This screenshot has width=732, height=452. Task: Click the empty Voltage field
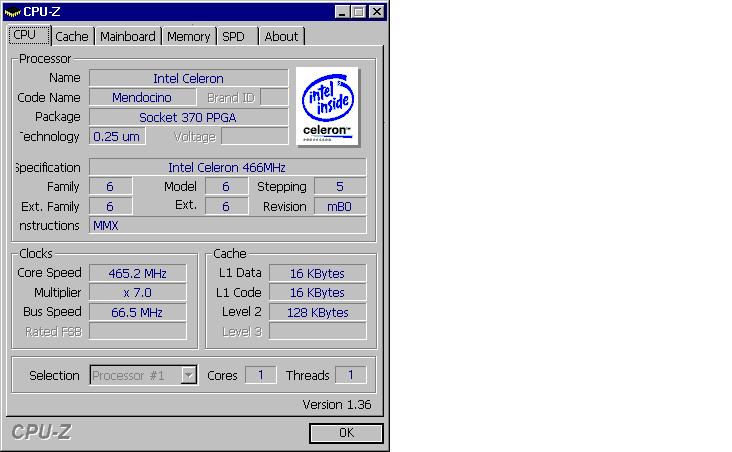[x=254, y=136]
